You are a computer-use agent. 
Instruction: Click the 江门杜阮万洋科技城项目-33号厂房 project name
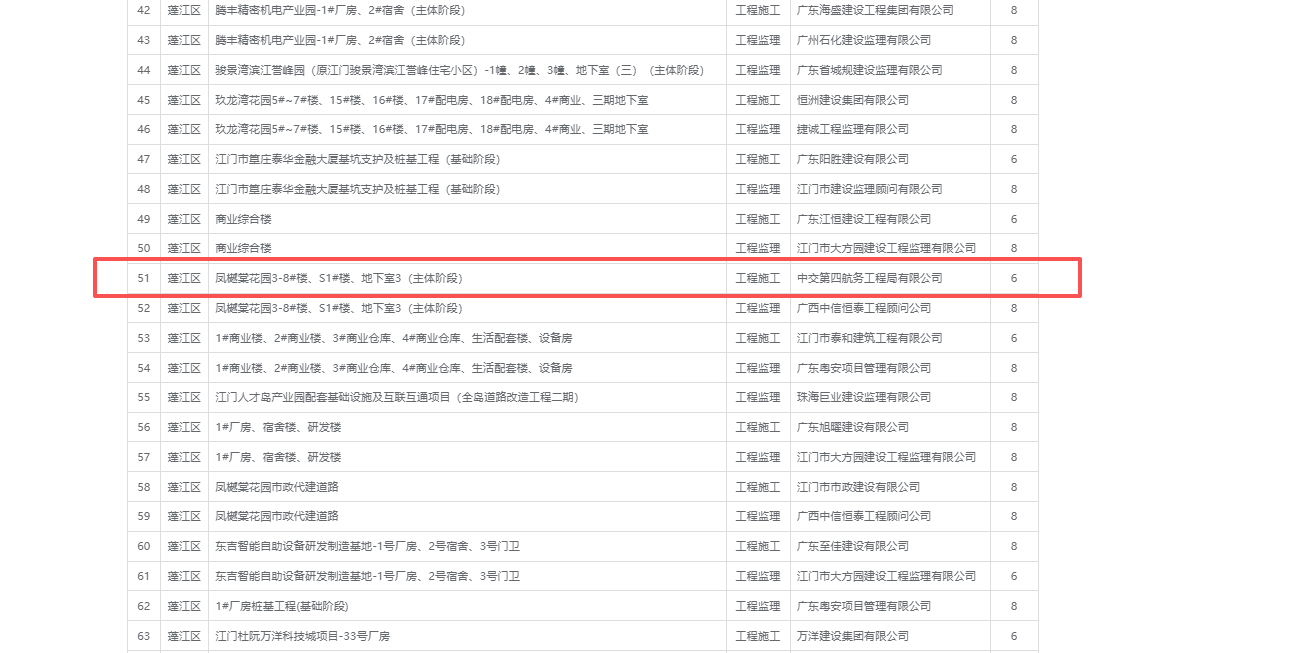[302, 636]
